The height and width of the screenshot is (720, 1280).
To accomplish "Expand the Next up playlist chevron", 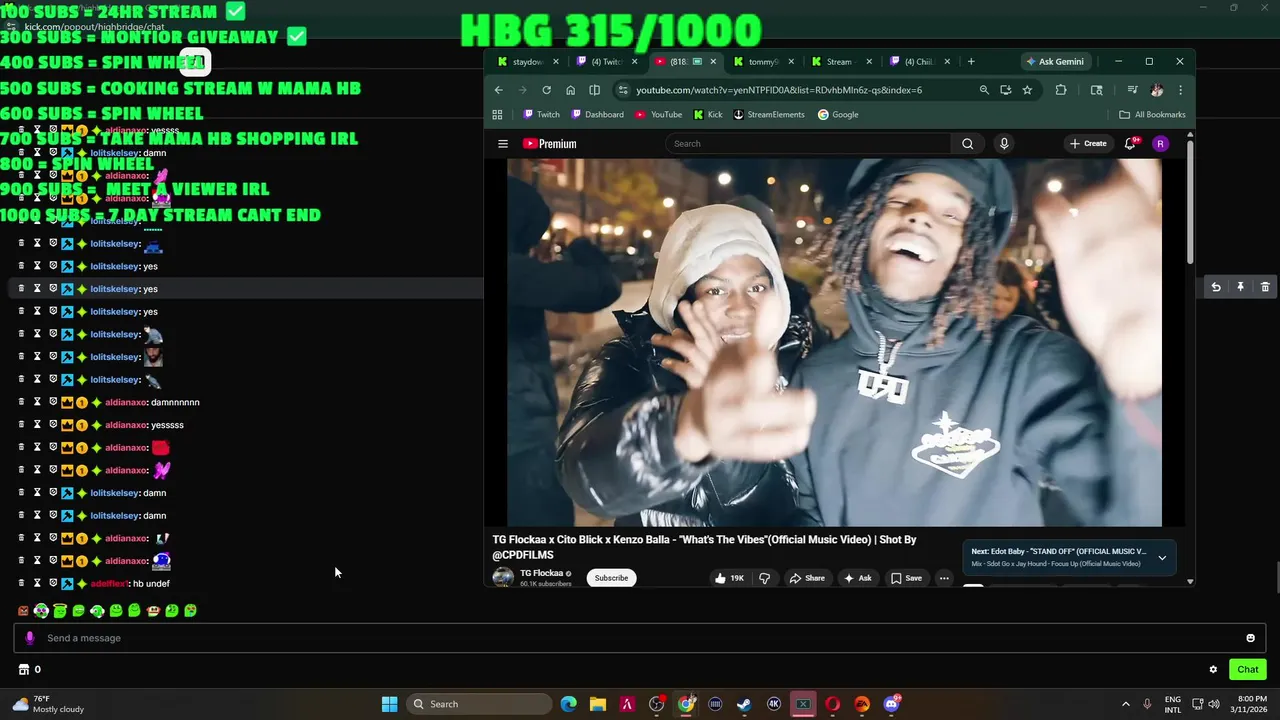I will [x=1162, y=558].
